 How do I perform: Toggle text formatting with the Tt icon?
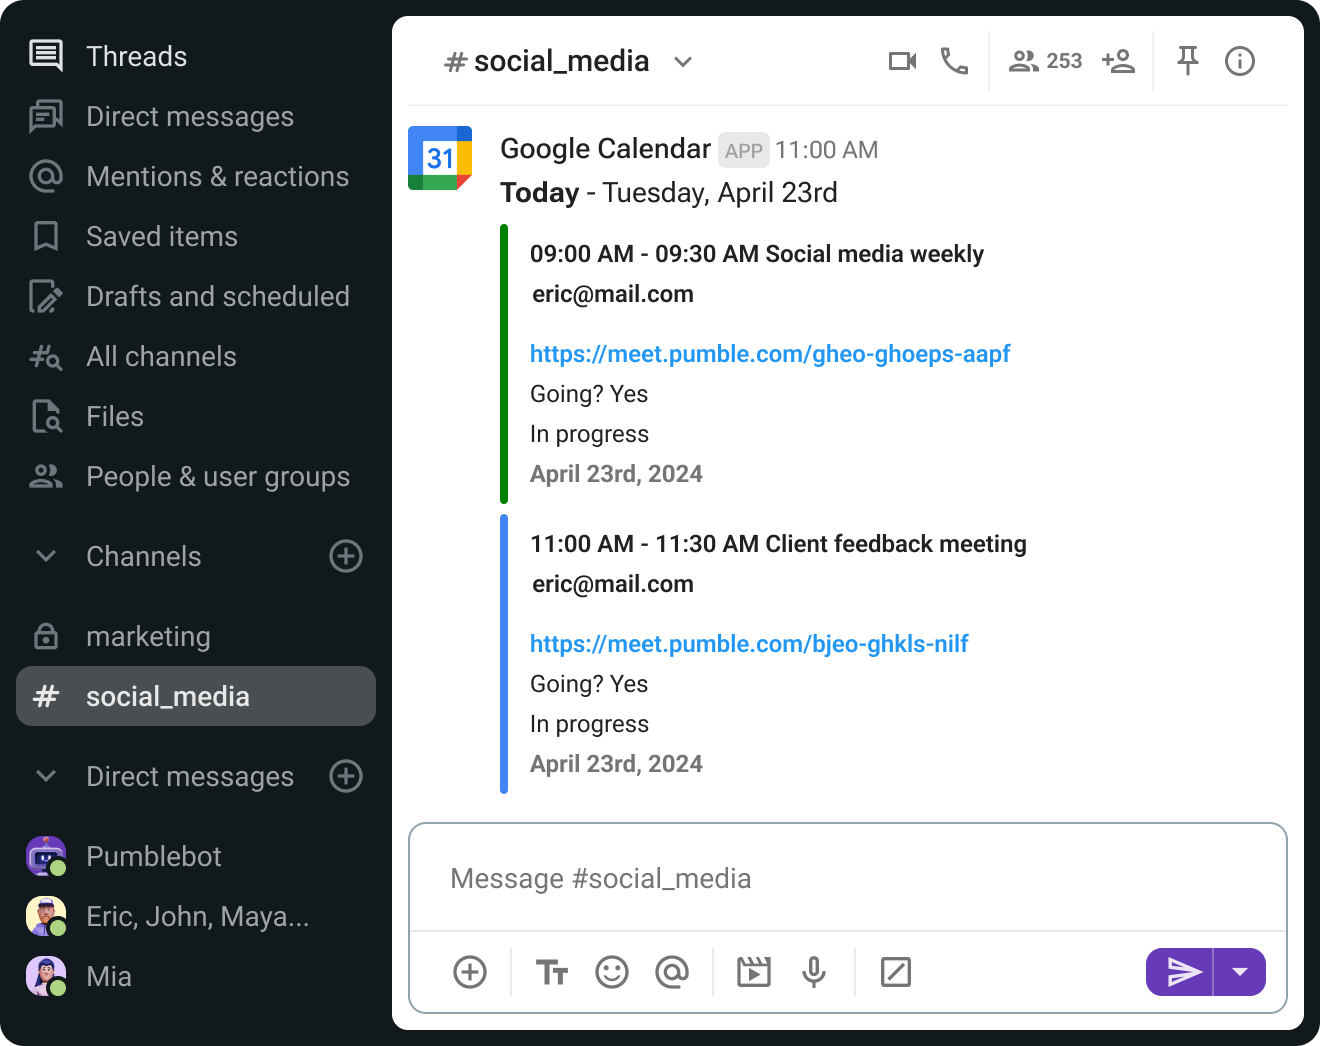pos(552,972)
